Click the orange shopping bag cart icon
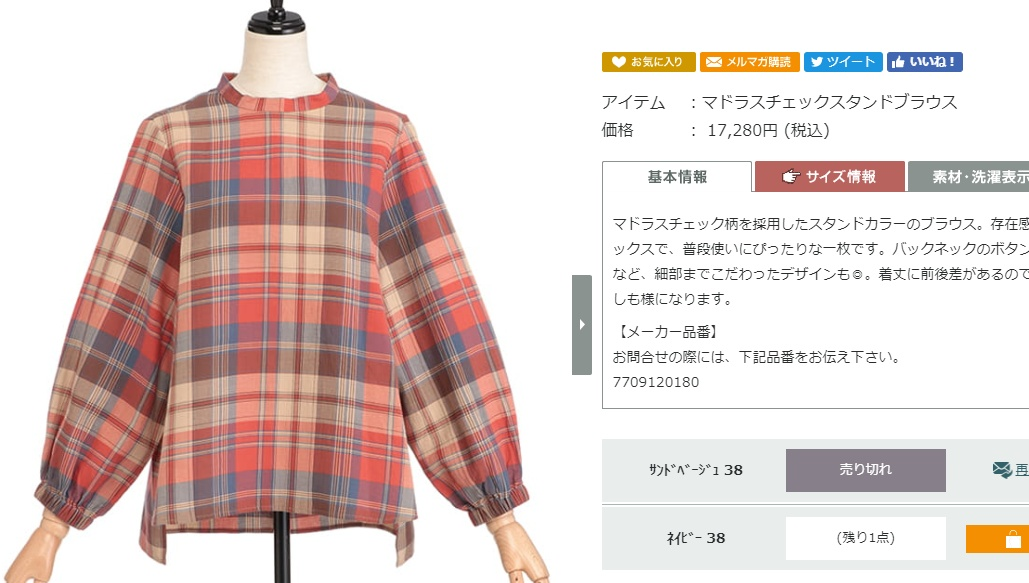1029x583 pixels. 1013,539
